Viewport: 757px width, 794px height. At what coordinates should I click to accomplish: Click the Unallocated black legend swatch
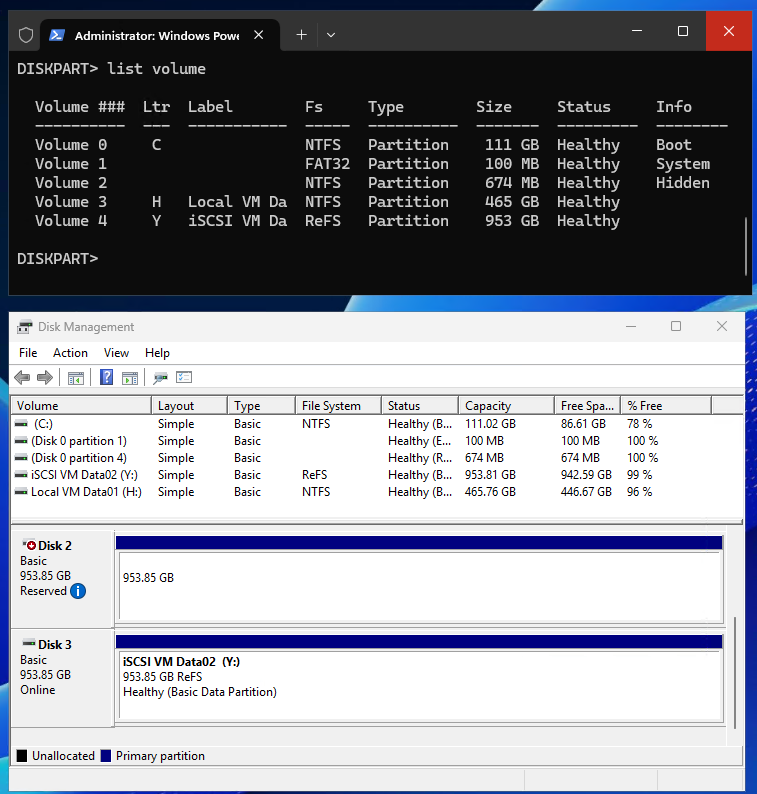22,756
